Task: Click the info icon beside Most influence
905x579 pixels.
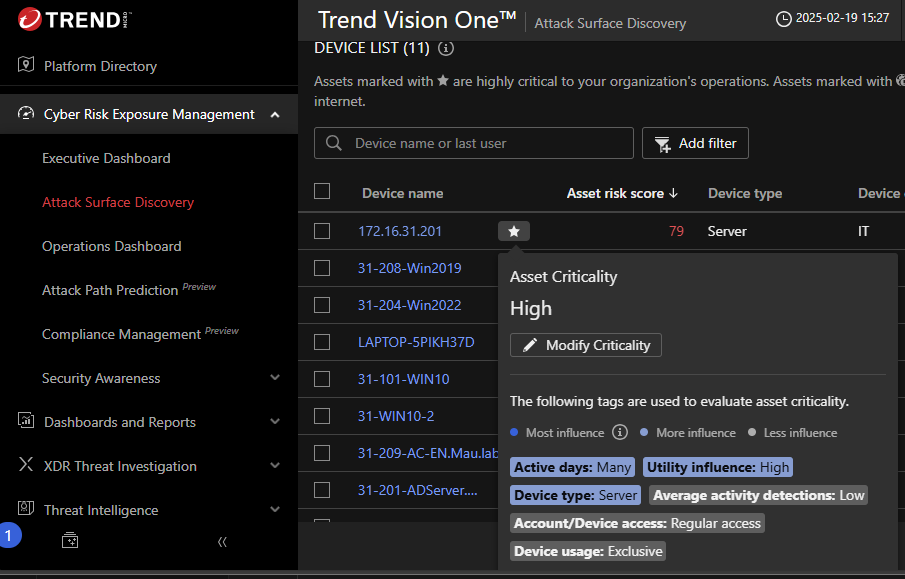Action: pyautogui.click(x=620, y=433)
